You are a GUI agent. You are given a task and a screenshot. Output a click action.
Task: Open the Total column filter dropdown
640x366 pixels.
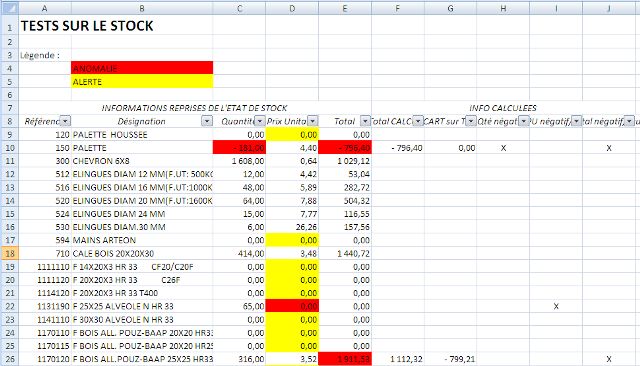[x=365, y=121]
